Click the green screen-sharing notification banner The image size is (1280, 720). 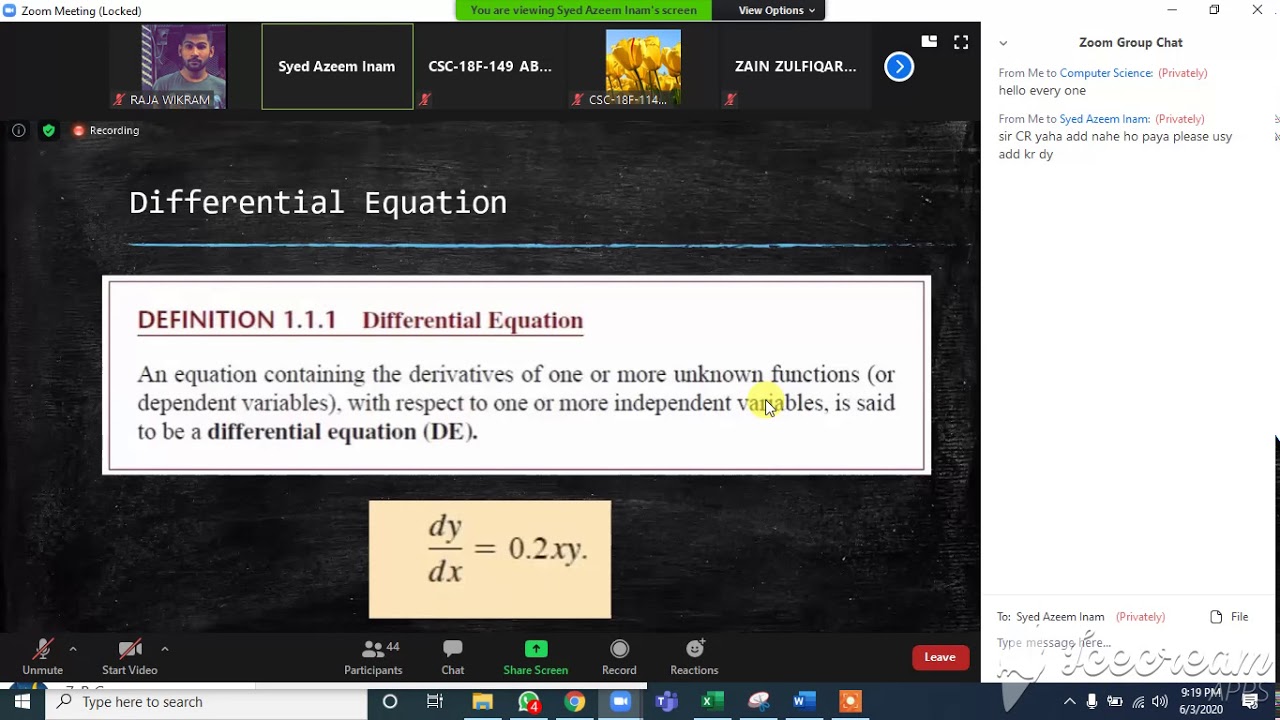[583, 10]
